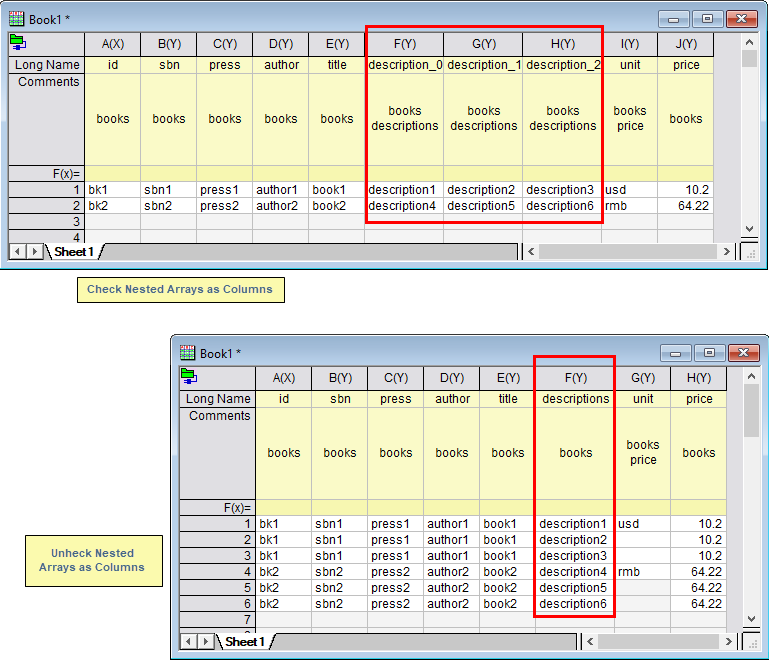
Task: Click horizontal scrollbar left arrow in top workbook
Action: click(x=531, y=252)
